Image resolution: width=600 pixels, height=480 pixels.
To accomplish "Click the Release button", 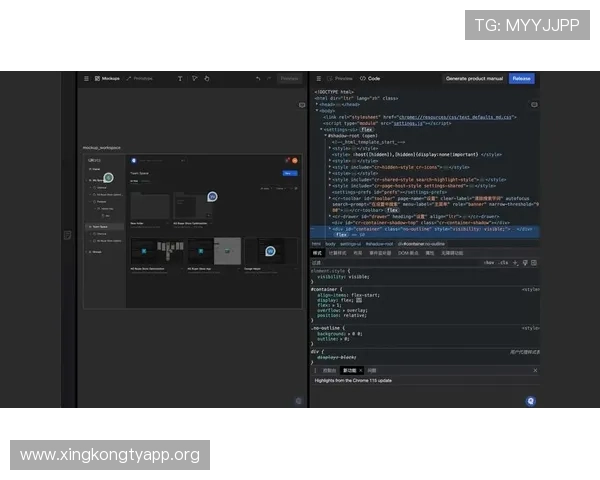I will 521,78.
